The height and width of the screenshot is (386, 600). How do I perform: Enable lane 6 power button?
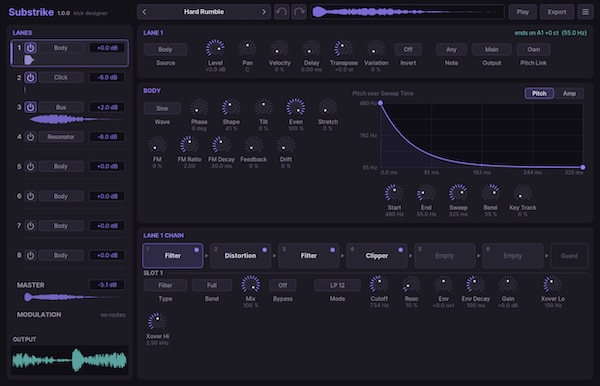coord(31,196)
